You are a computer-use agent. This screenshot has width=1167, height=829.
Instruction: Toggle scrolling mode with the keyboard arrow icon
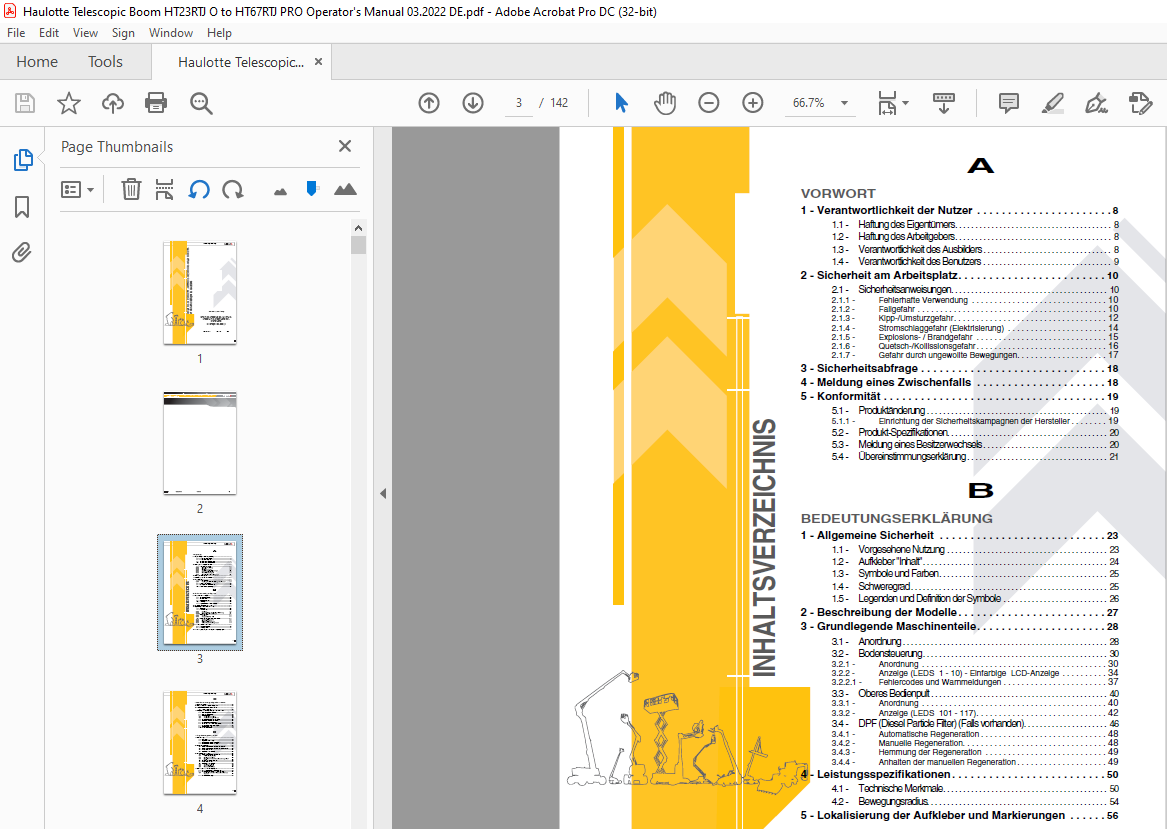pyautogui.click(x=944, y=103)
